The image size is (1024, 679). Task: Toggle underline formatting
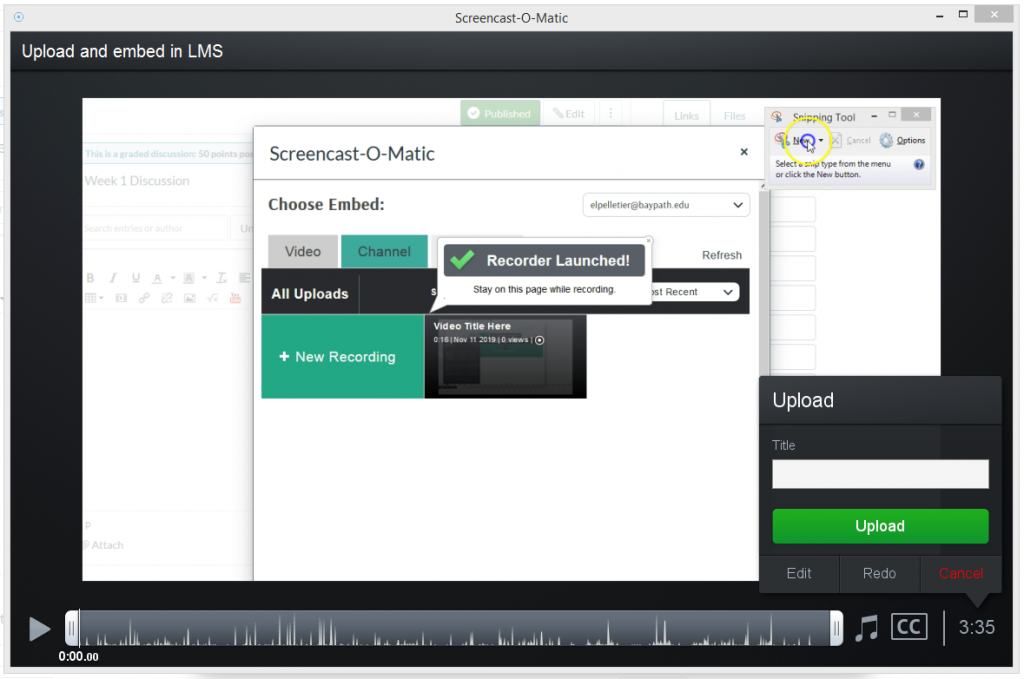pos(136,277)
